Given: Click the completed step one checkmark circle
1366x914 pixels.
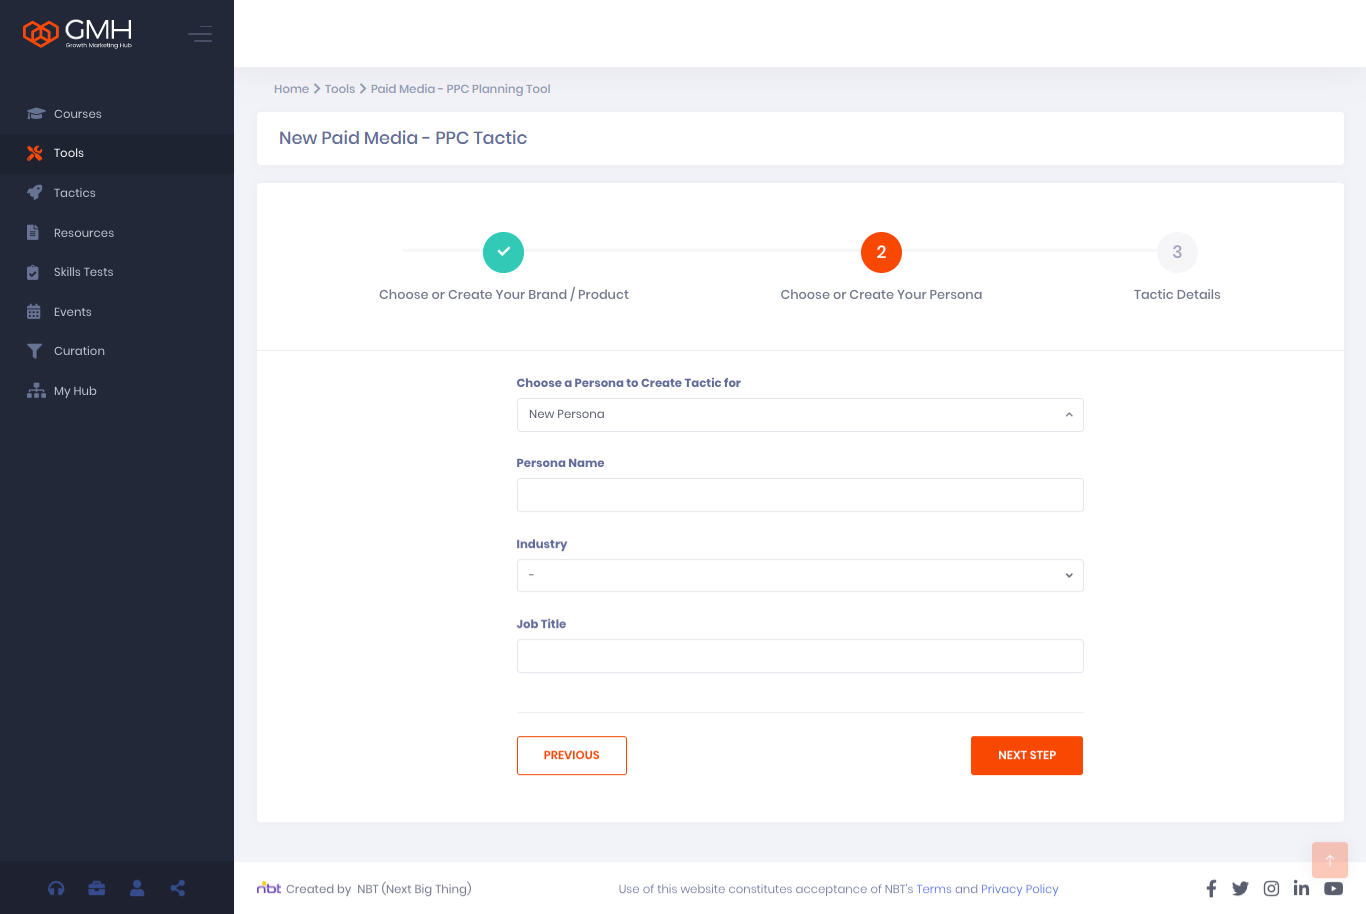Looking at the screenshot, I should pyautogui.click(x=504, y=252).
